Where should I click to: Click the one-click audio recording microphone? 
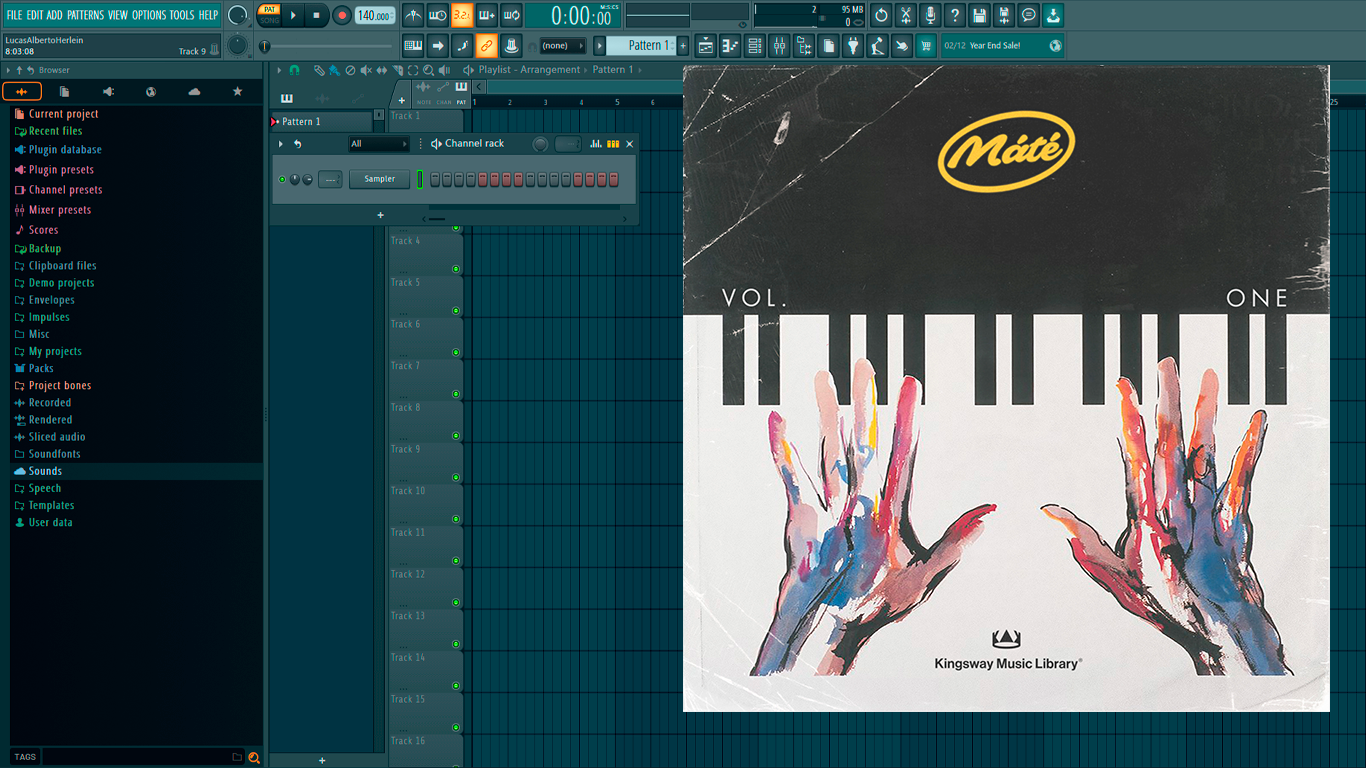tap(930, 15)
